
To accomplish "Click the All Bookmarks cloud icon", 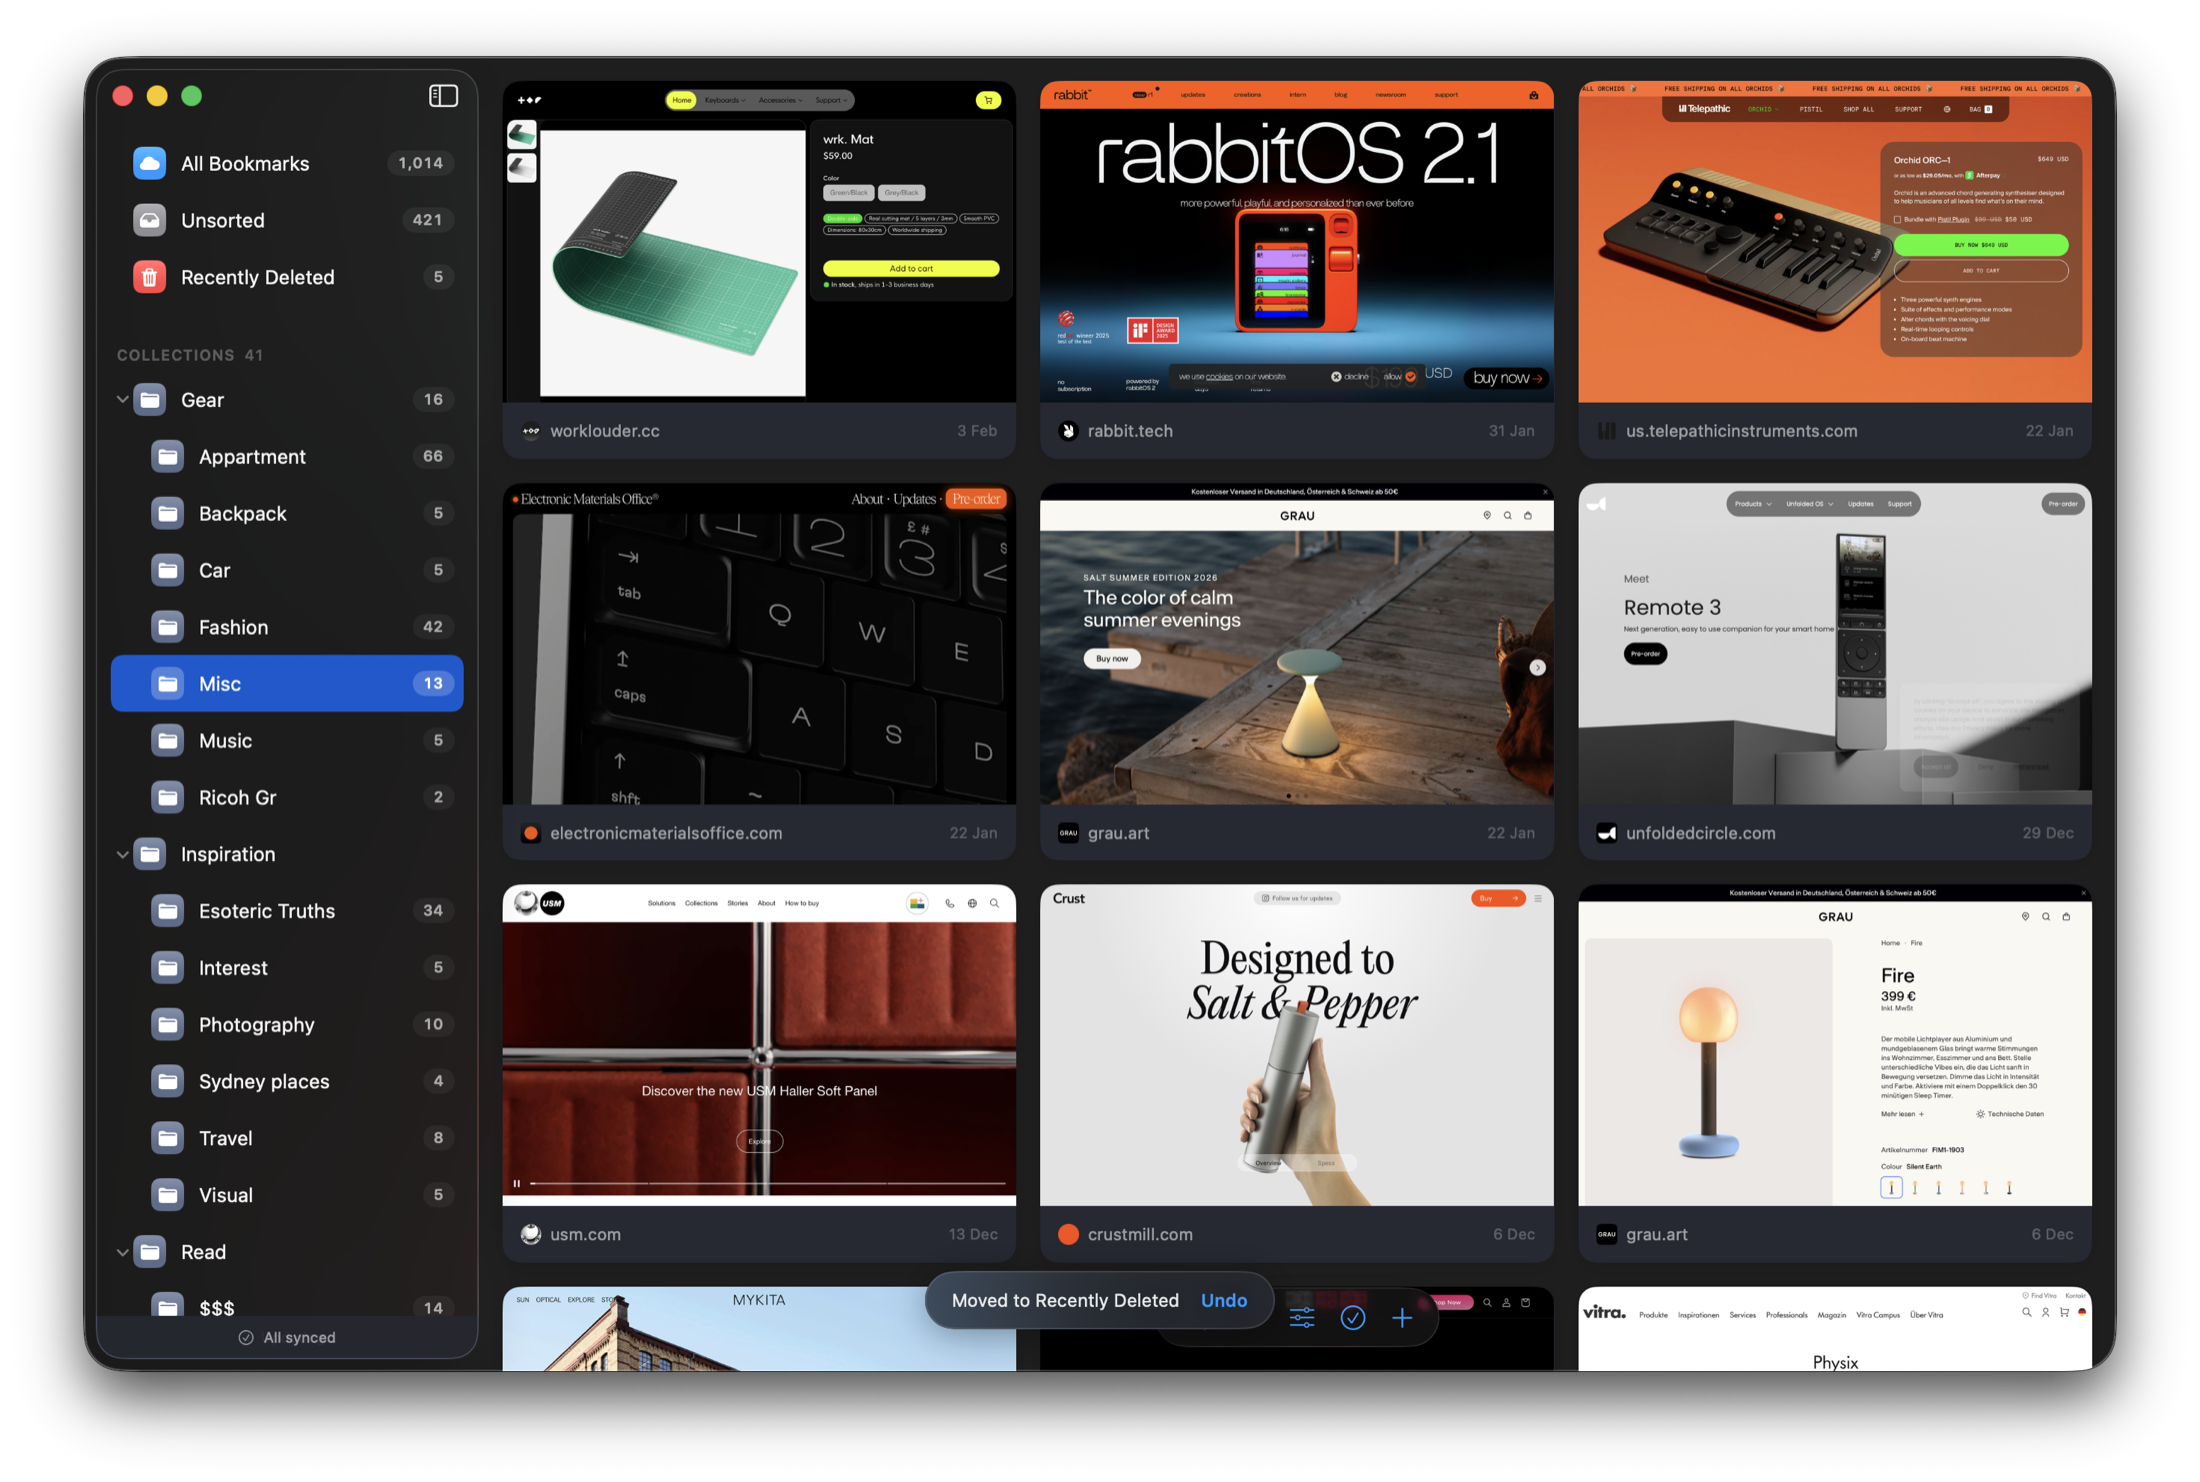I will coord(150,163).
